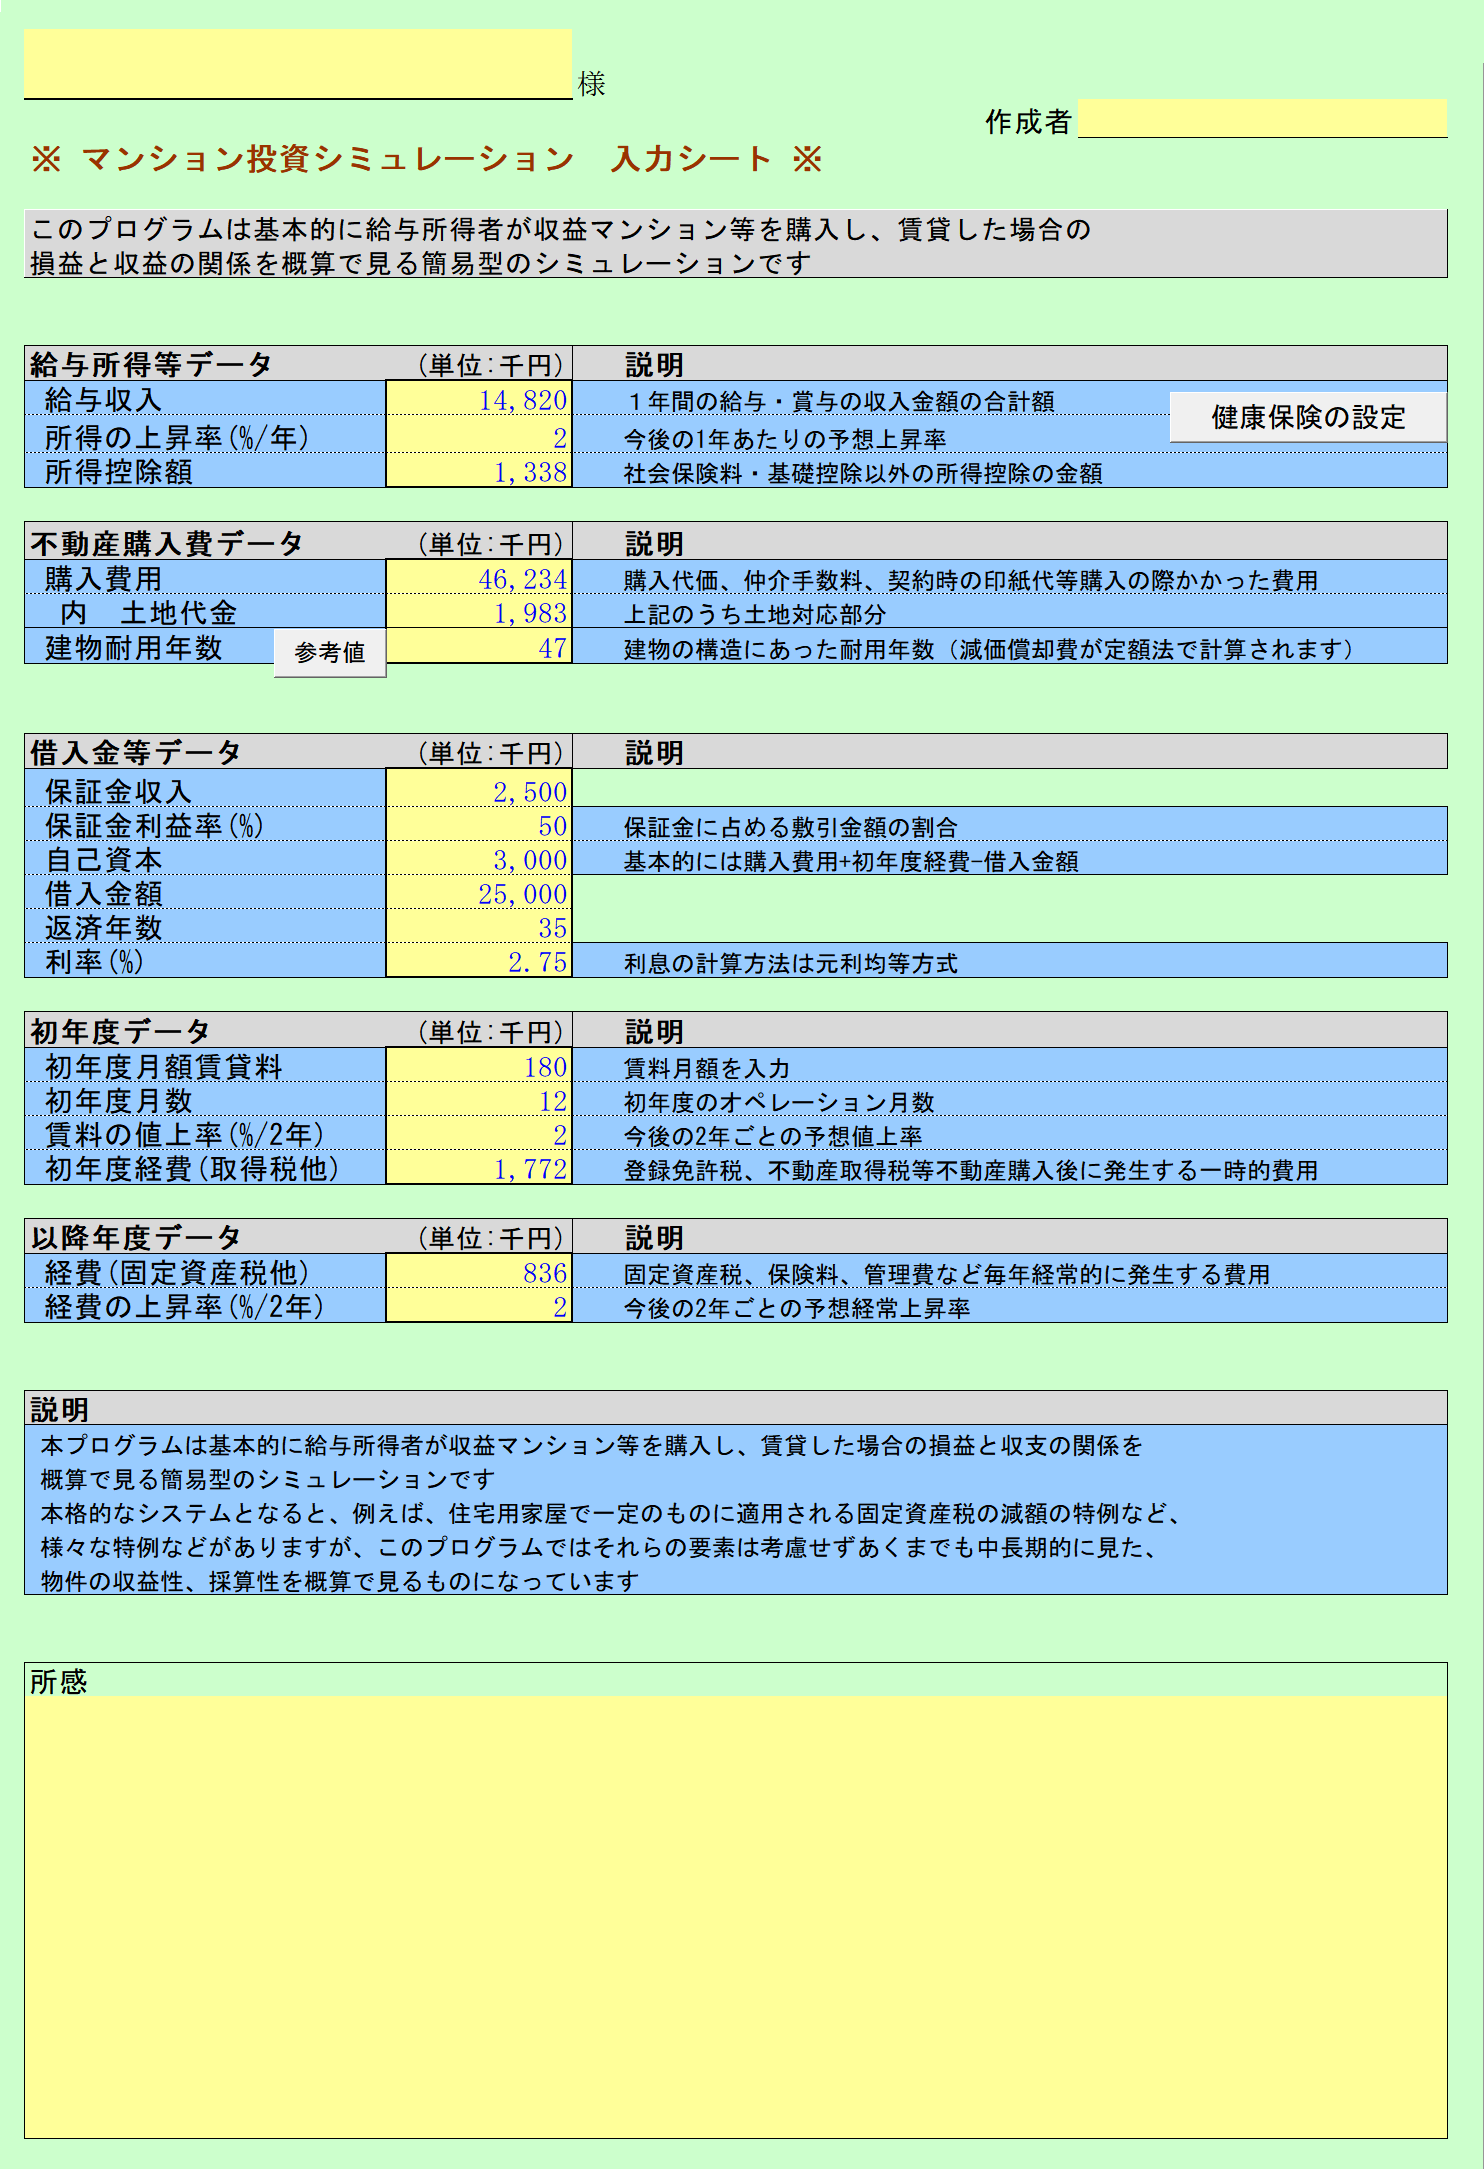Click the description 保証金に占める敷引金額の割合
1484x2169 pixels.
790,827
